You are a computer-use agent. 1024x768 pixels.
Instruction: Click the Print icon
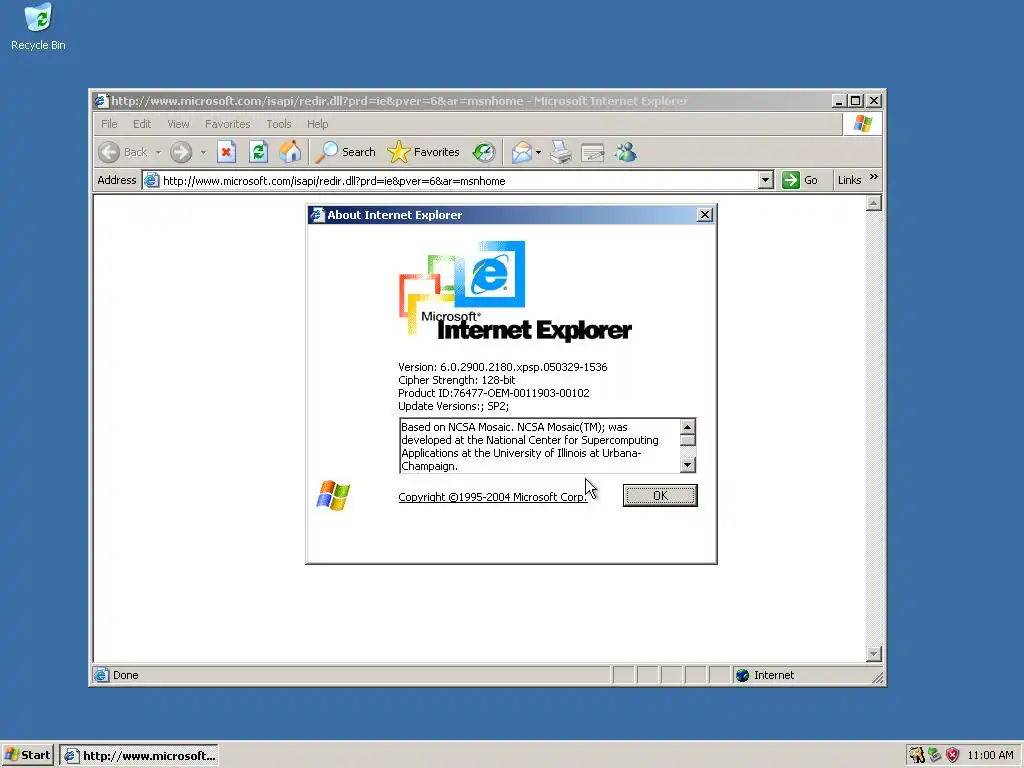[560, 152]
